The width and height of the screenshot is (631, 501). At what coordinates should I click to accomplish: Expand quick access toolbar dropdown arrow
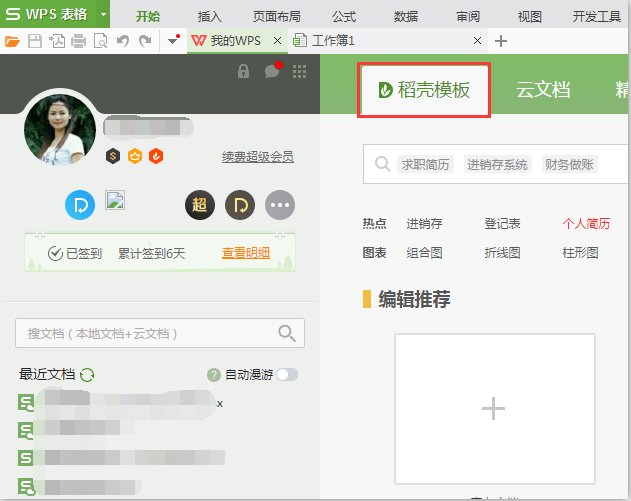[173, 40]
